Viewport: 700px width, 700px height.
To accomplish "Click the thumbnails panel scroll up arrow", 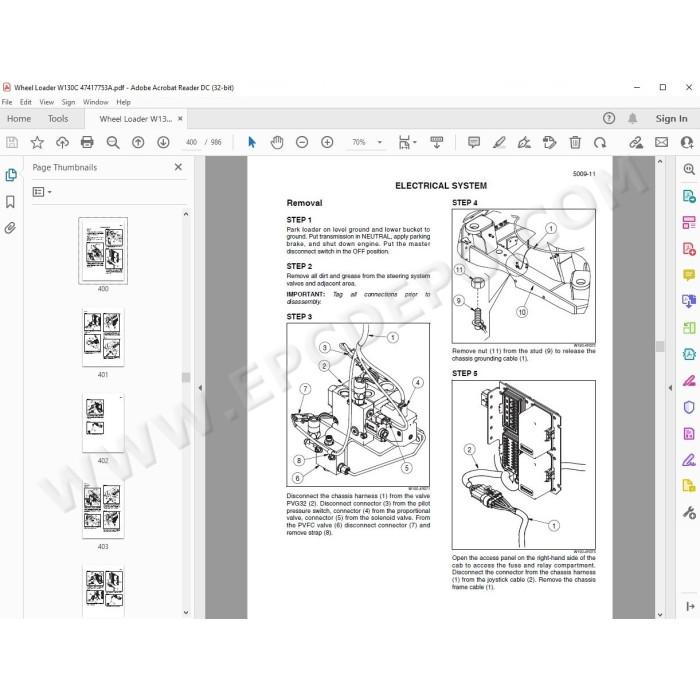I will [186, 214].
